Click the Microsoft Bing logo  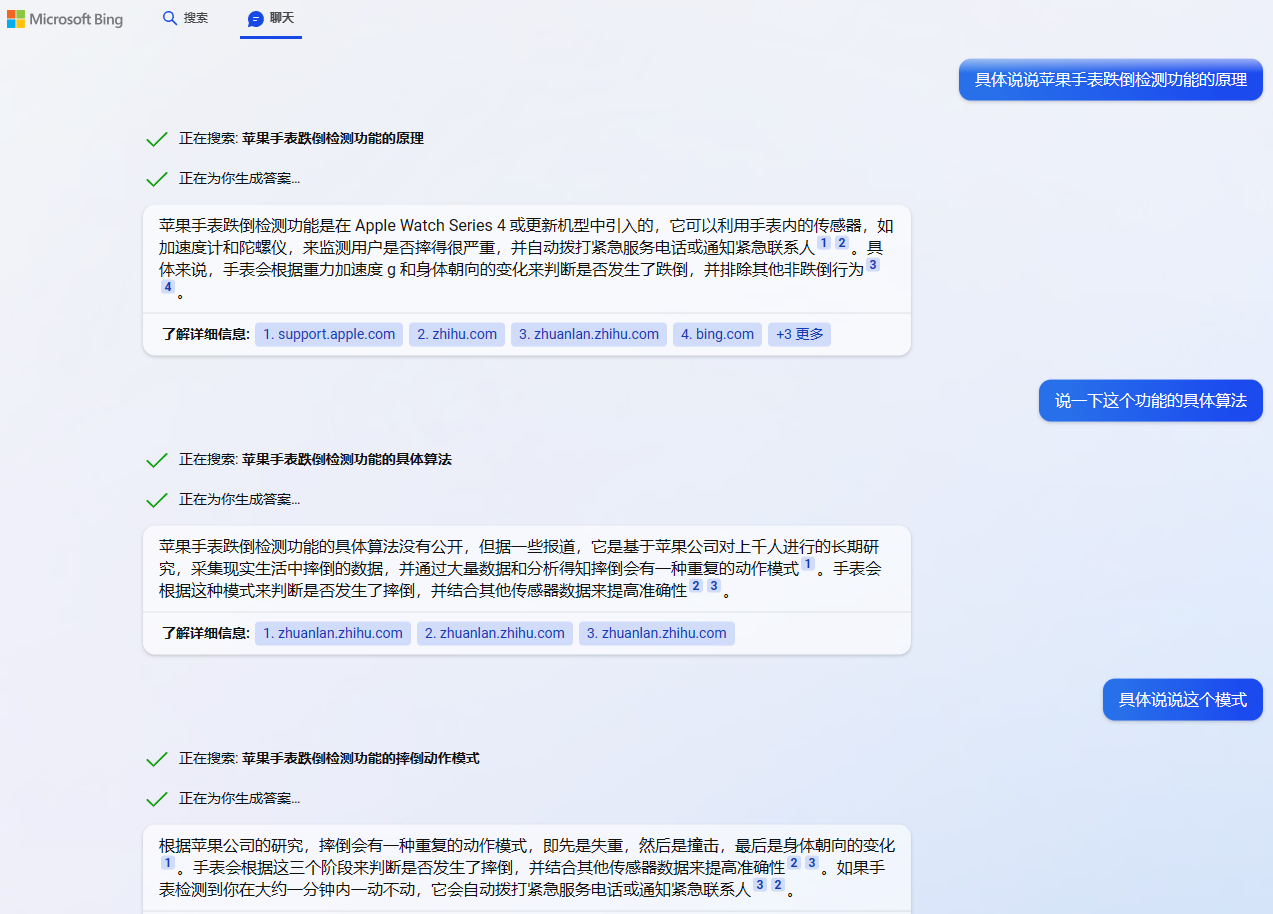pos(65,18)
